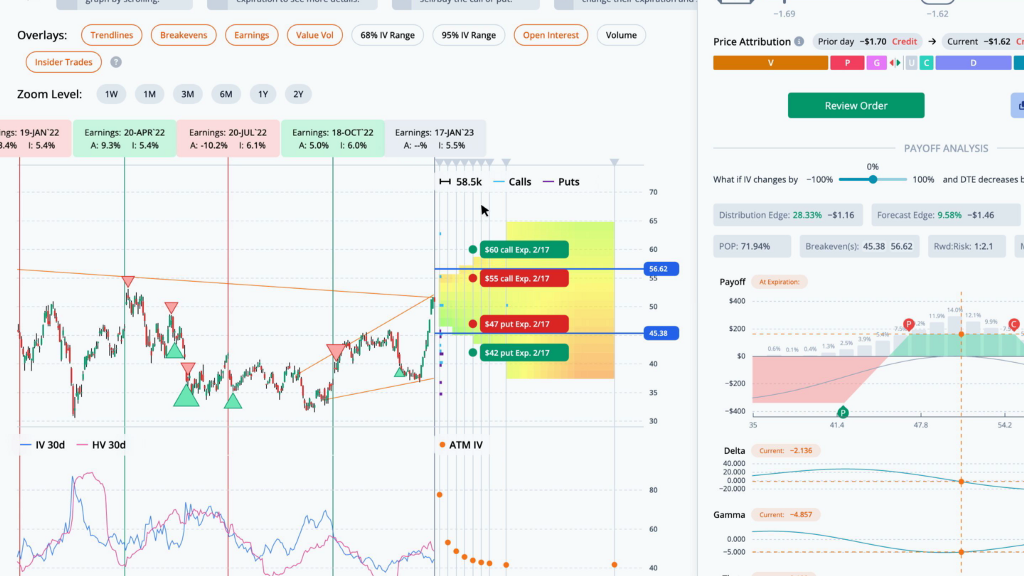This screenshot has height=576, width=1024.
Task: Set zoom level to 1Y
Action: pos(263,94)
